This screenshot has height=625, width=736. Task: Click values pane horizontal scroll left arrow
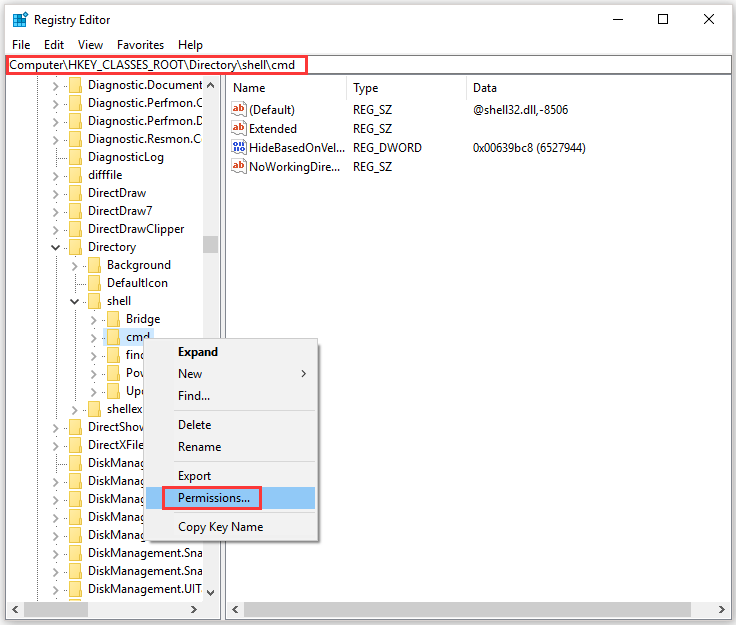[235, 610]
